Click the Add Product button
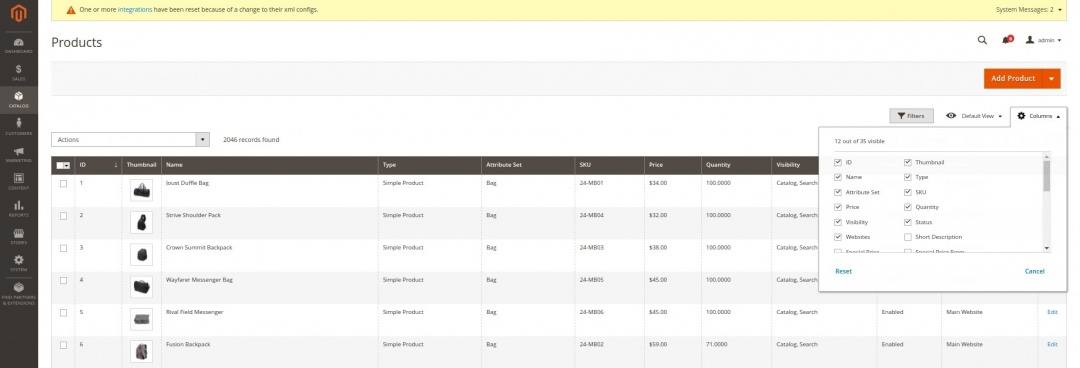This screenshot has width=1080, height=368. (1013, 79)
